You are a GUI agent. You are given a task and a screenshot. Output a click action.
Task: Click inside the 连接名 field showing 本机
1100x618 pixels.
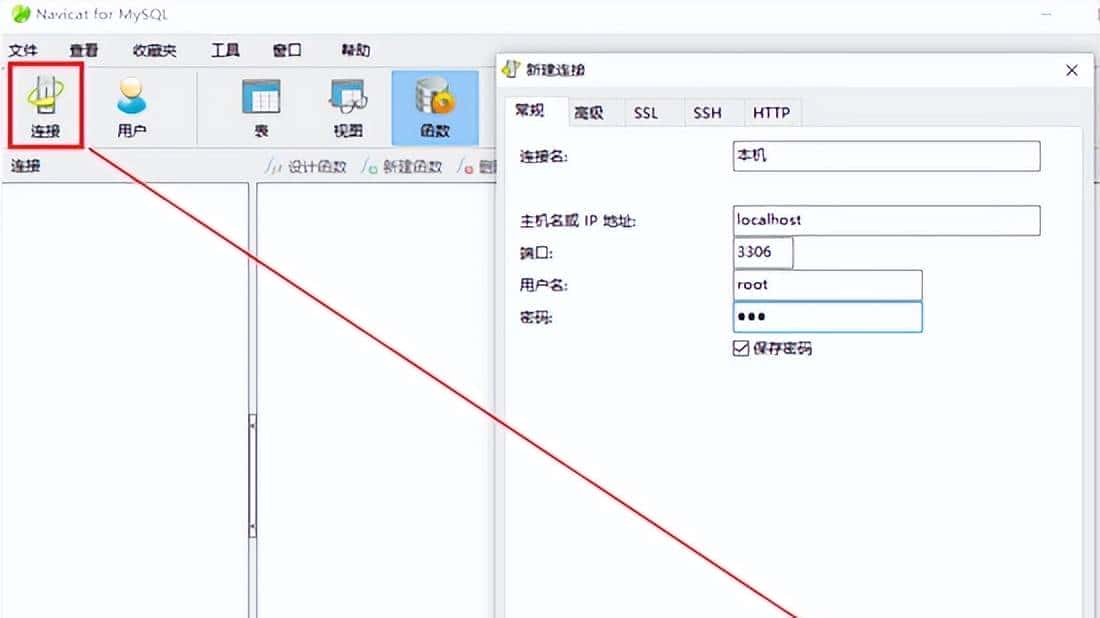pyautogui.click(x=885, y=156)
